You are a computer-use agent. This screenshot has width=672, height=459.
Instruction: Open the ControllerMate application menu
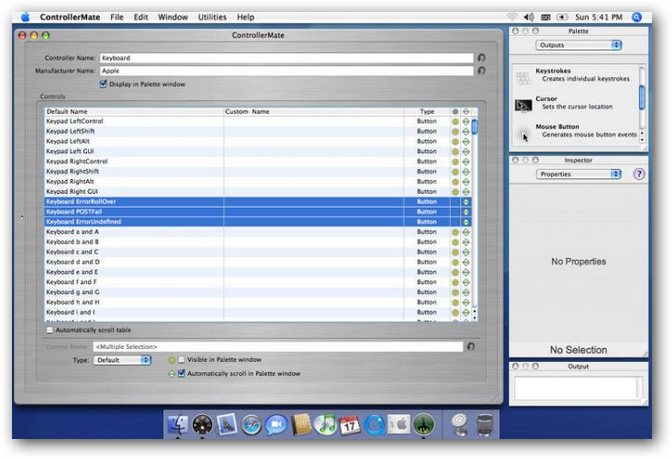click(70, 17)
